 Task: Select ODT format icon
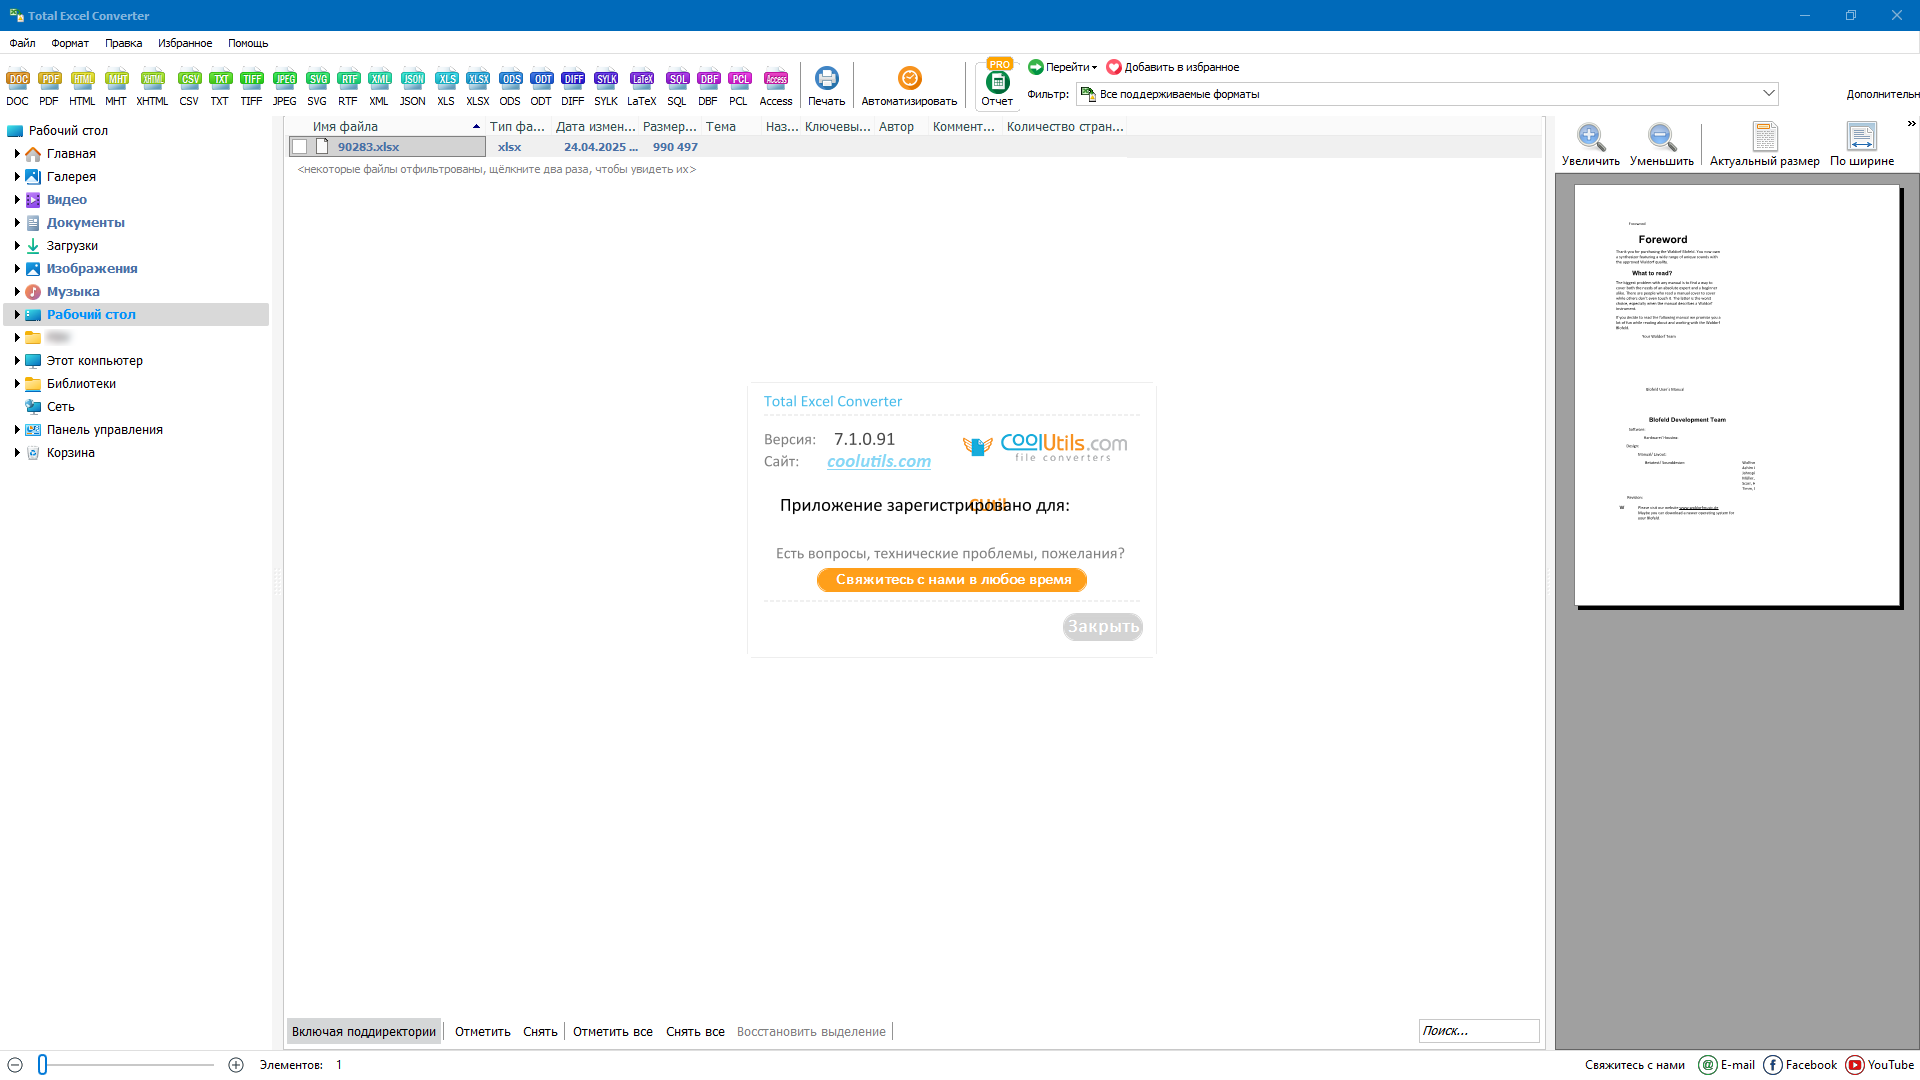point(541,87)
